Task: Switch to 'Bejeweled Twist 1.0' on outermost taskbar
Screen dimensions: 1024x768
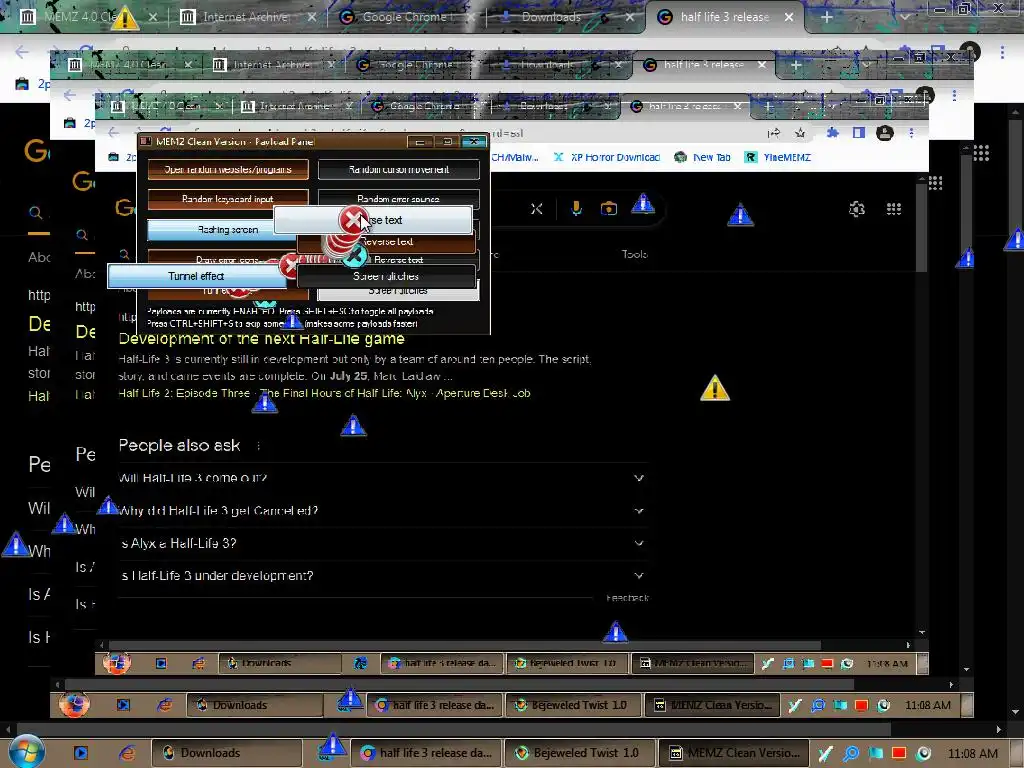Action: point(578,753)
